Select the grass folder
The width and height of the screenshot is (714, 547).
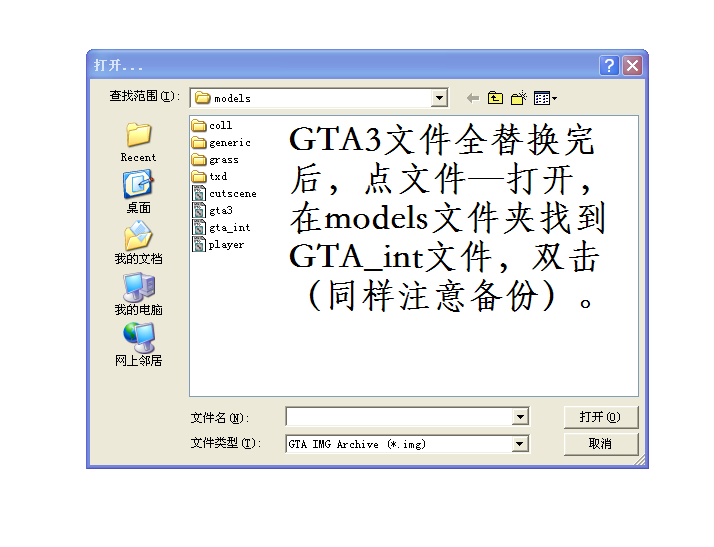click(223, 160)
